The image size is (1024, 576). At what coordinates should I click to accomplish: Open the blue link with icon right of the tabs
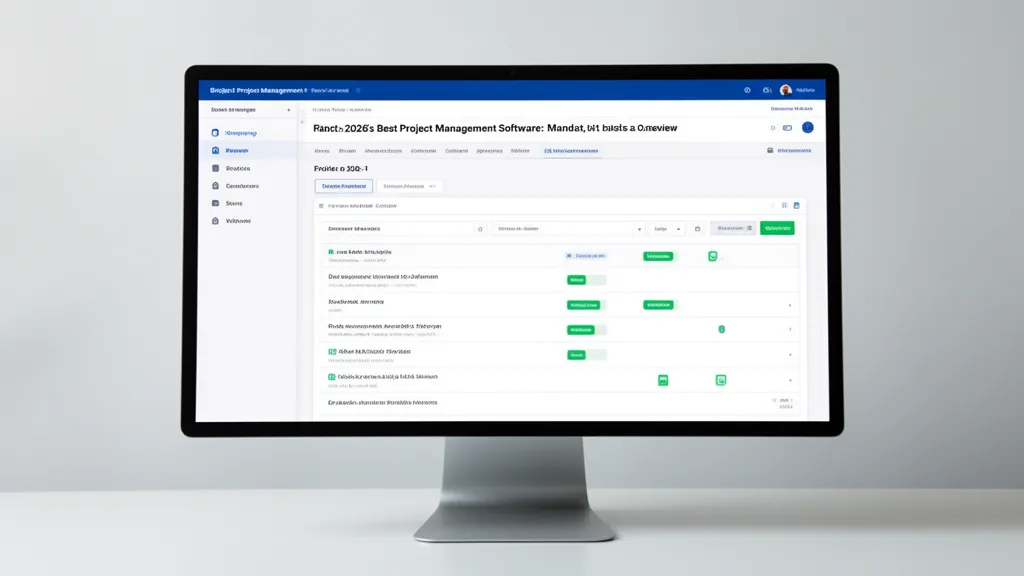pyautogui.click(x=789, y=151)
